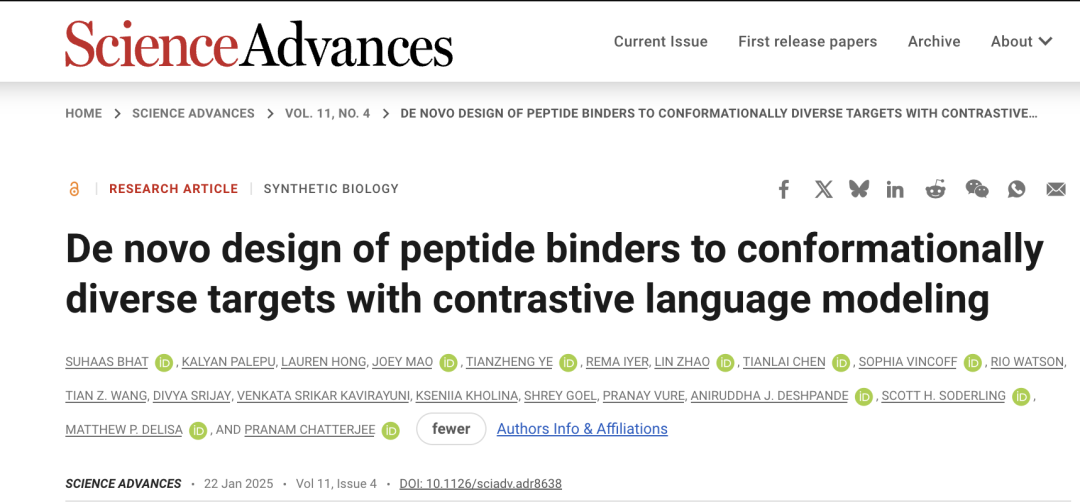This screenshot has width=1080, height=503.
Task: Go to Home breadcrumb
Action: (83, 114)
